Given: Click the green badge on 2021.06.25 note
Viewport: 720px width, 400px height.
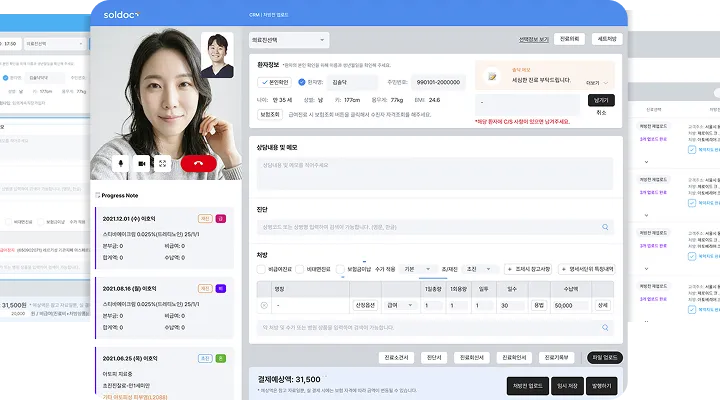Looking at the screenshot, I should tap(220, 358).
